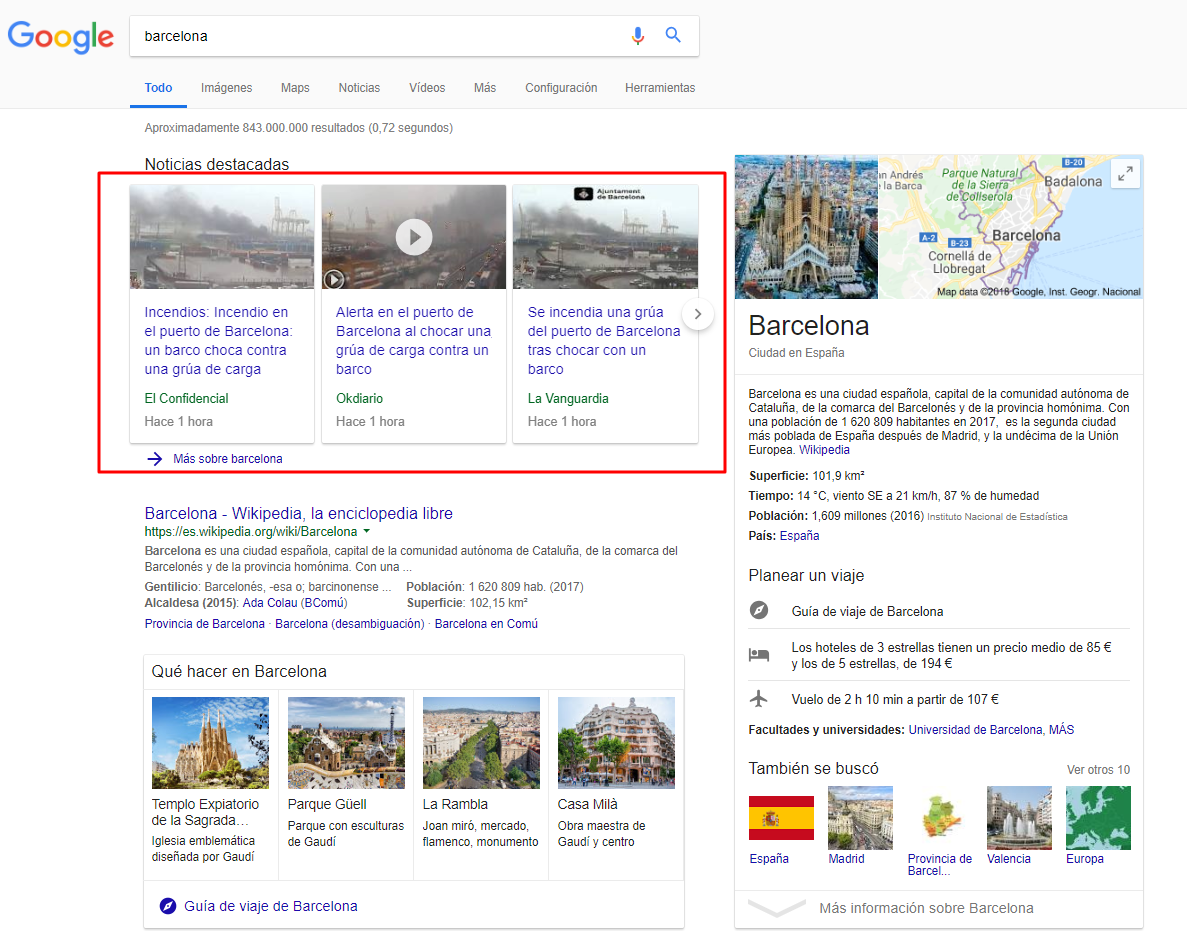The height and width of the screenshot is (931, 1187).
Task: Click Ver otros 10 link
Action: (1098, 770)
